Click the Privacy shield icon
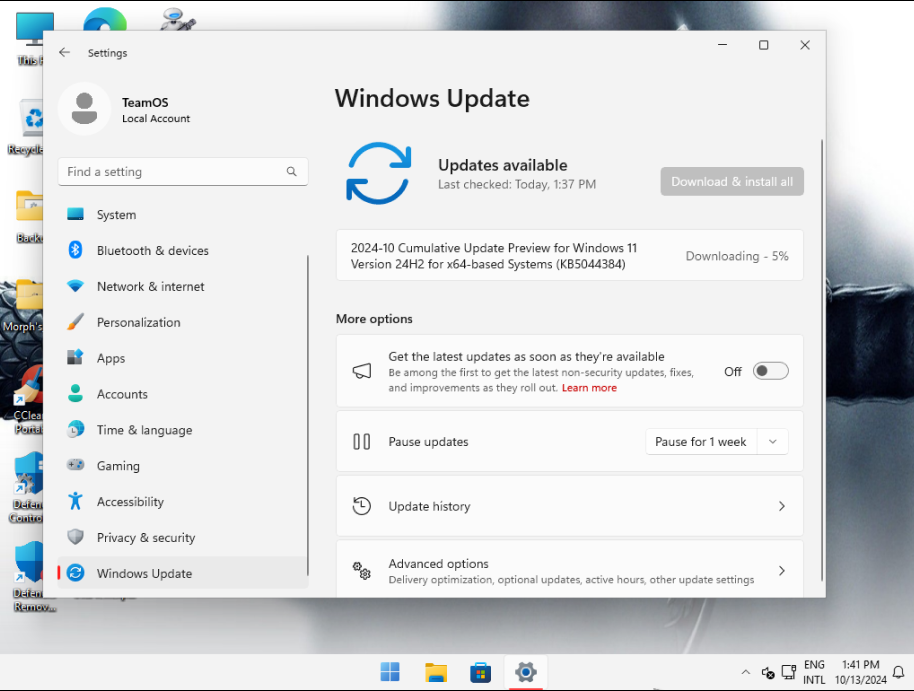914x691 pixels. click(75, 537)
